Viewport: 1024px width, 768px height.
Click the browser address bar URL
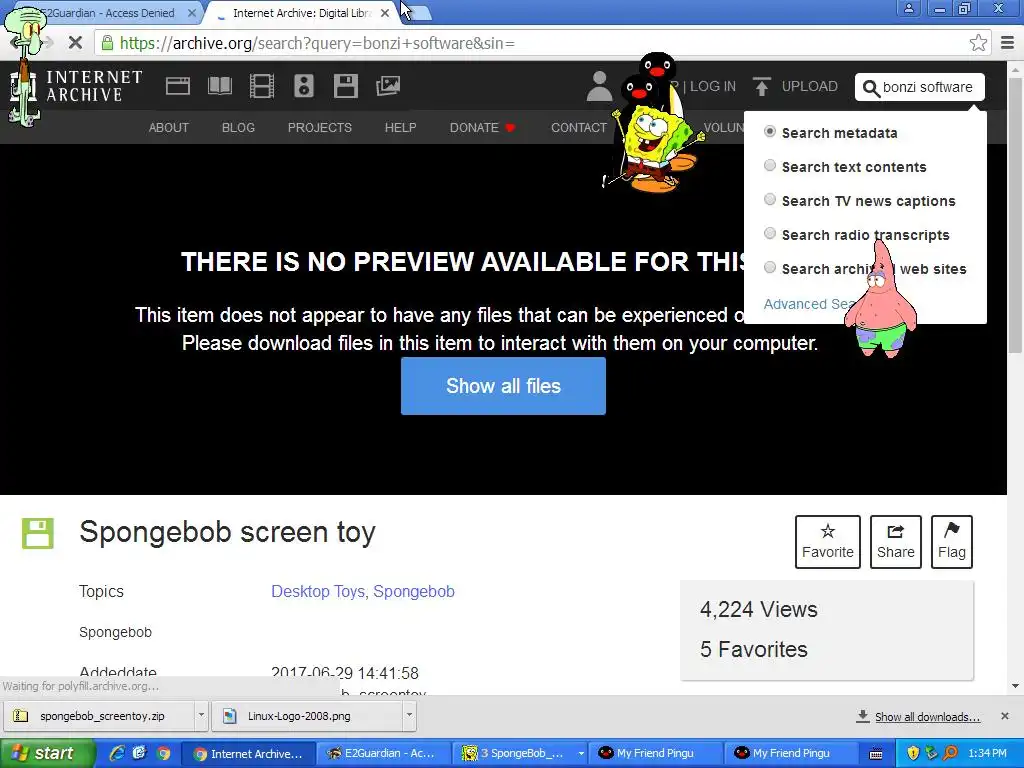tap(317, 43)
